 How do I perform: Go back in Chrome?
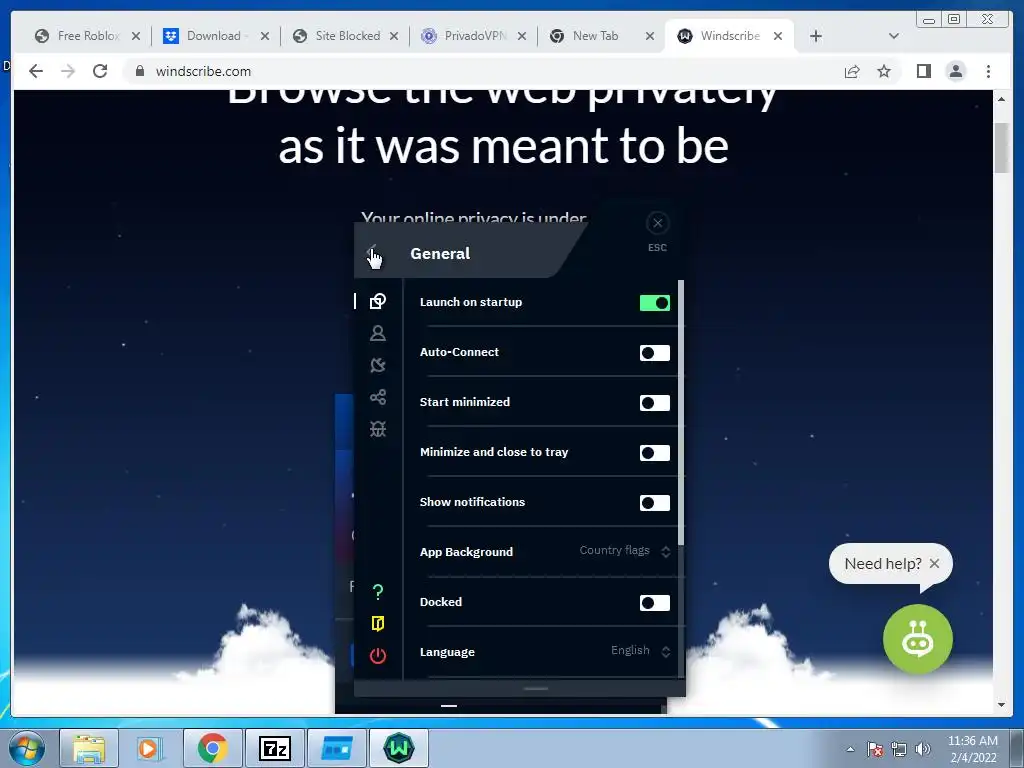[x=36, y=71]
